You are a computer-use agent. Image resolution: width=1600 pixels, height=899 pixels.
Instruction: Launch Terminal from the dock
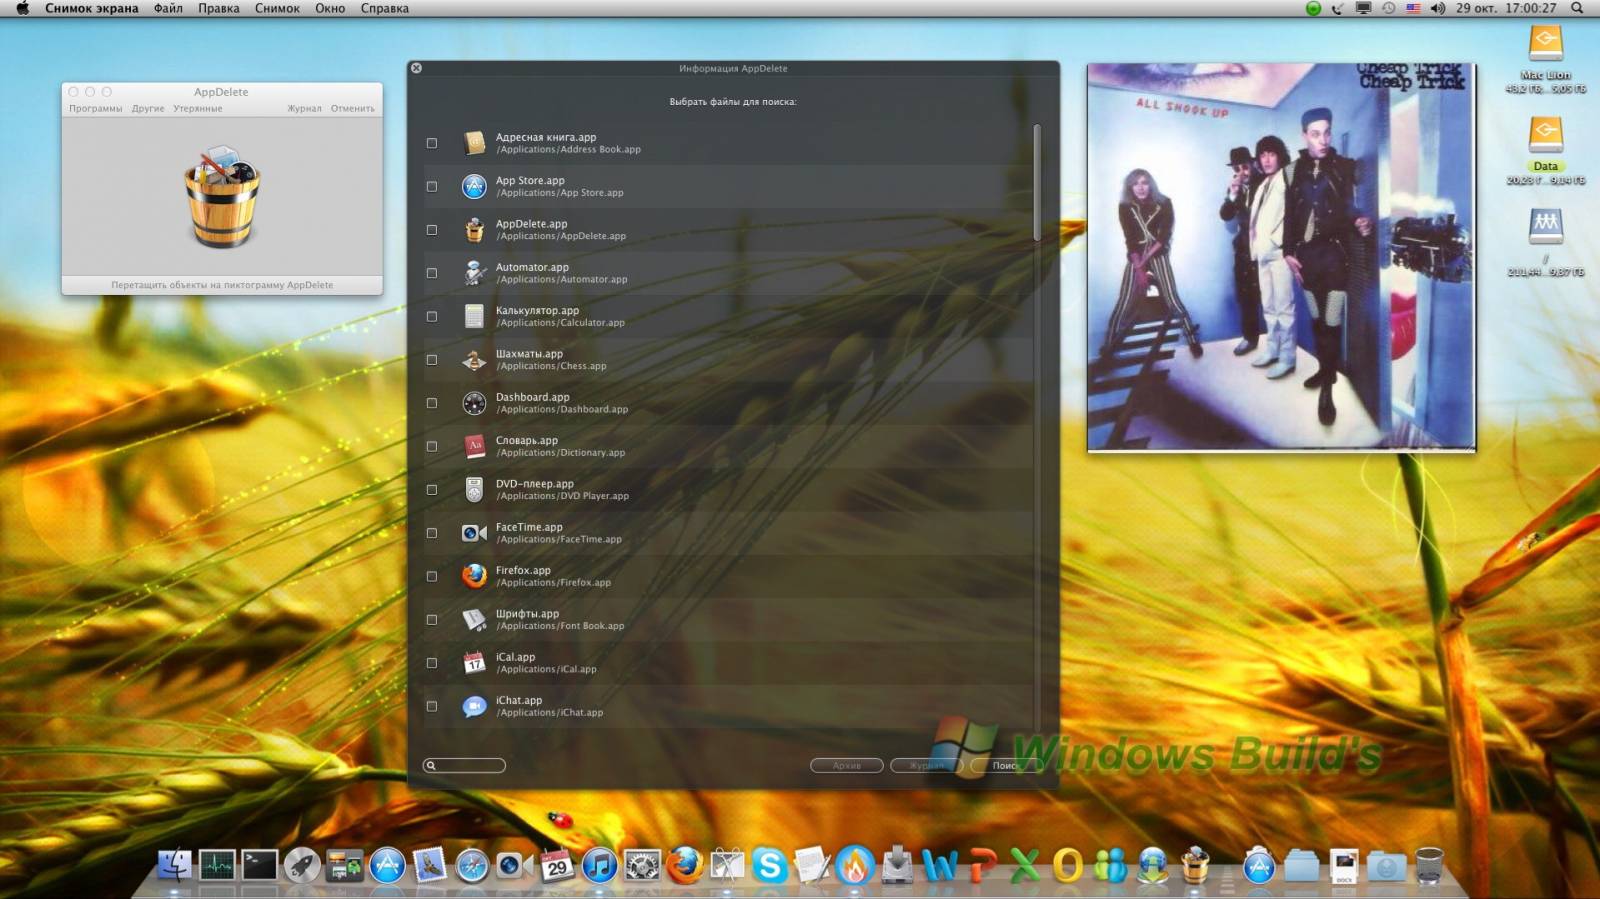click(260, 864)
